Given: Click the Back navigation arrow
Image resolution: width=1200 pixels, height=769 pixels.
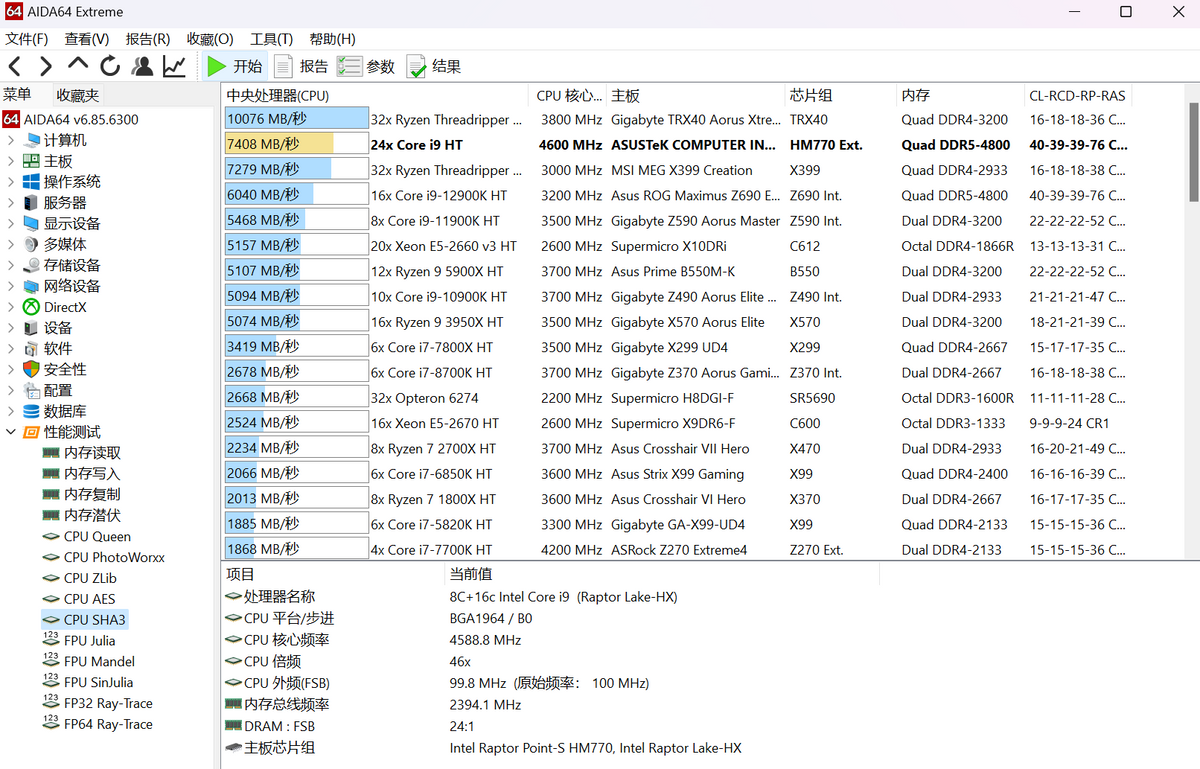Looking at the screenshot, I should pyautogui.click(x=15, y=67).
